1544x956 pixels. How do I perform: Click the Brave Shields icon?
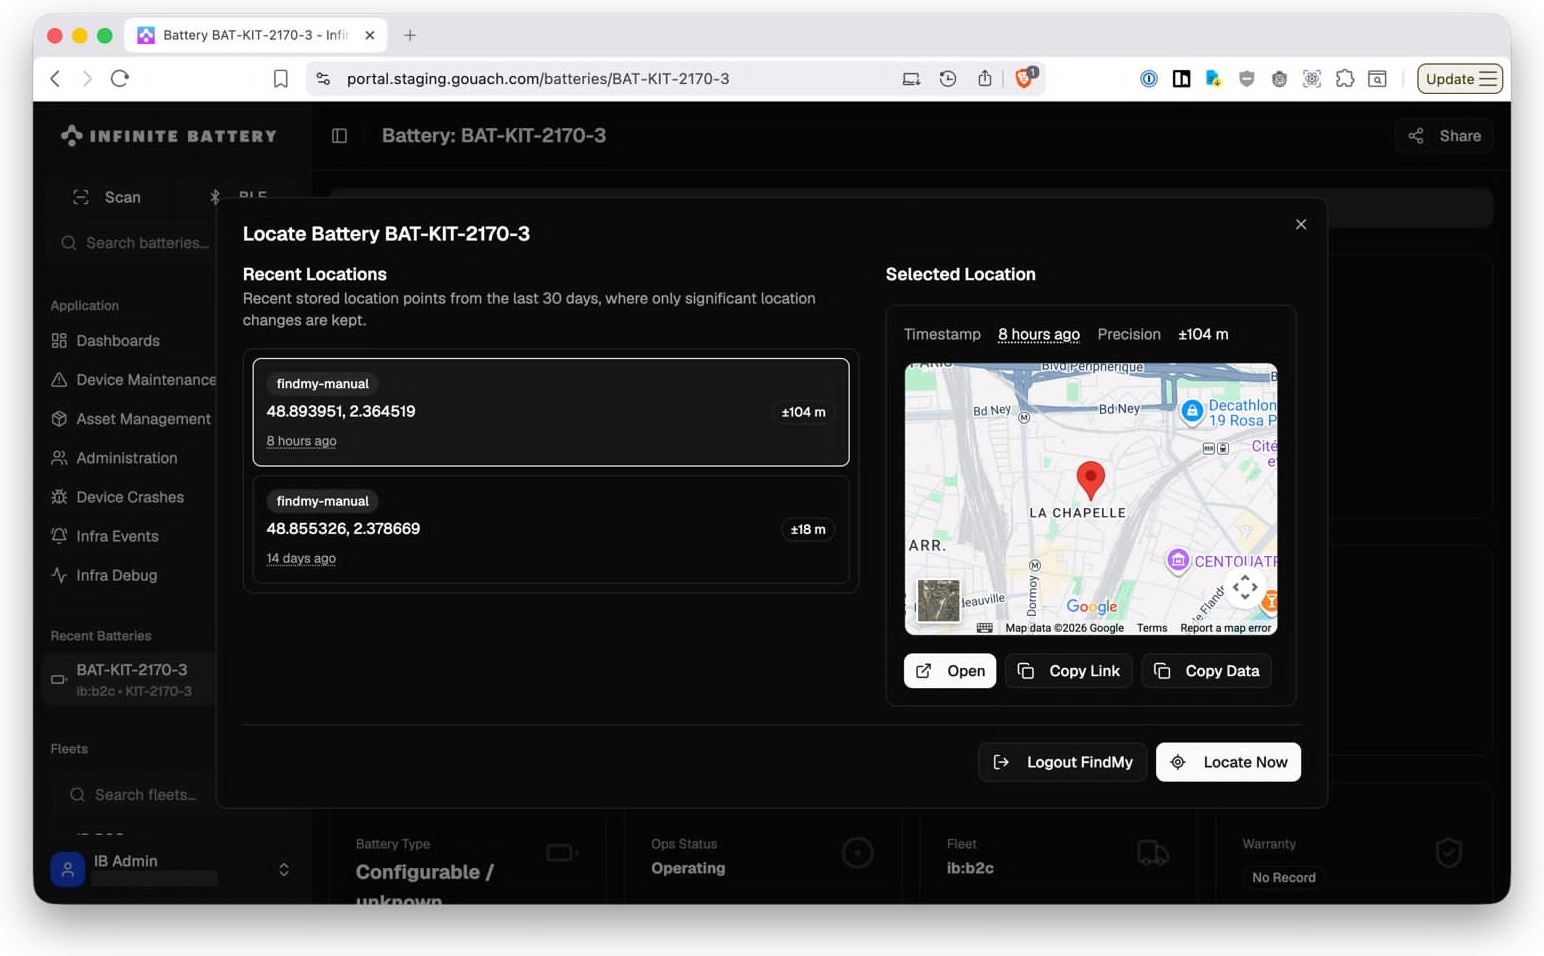(x=1025, y=78)
